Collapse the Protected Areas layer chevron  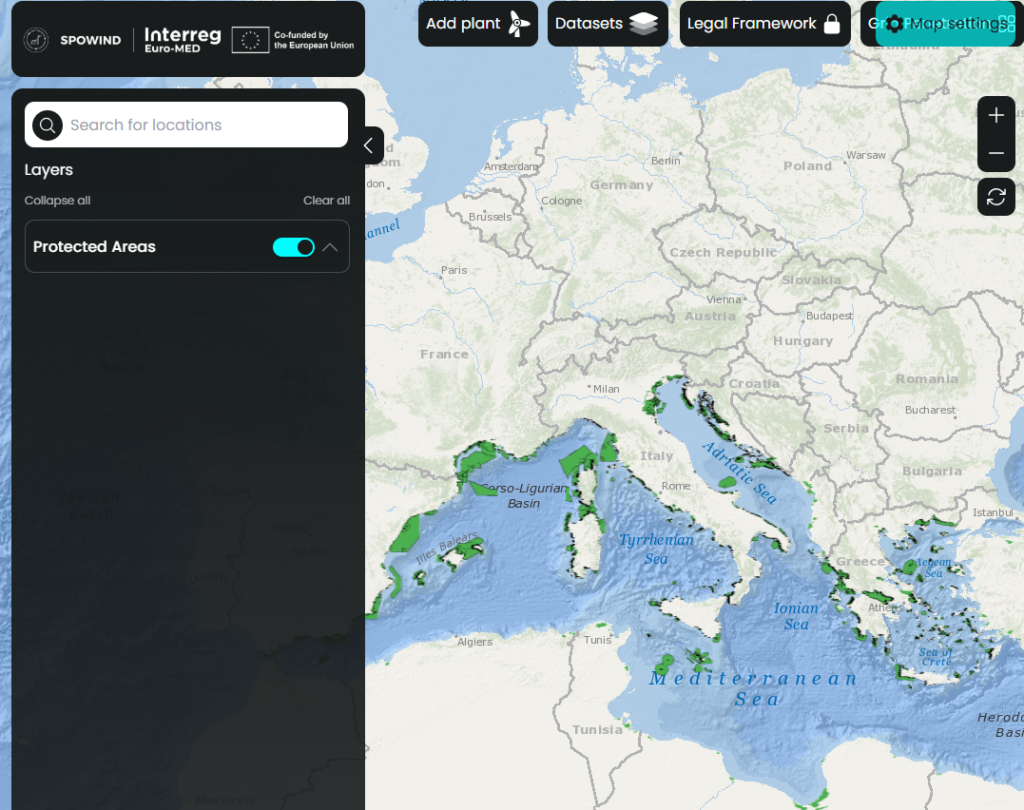(x=329, y=247)
